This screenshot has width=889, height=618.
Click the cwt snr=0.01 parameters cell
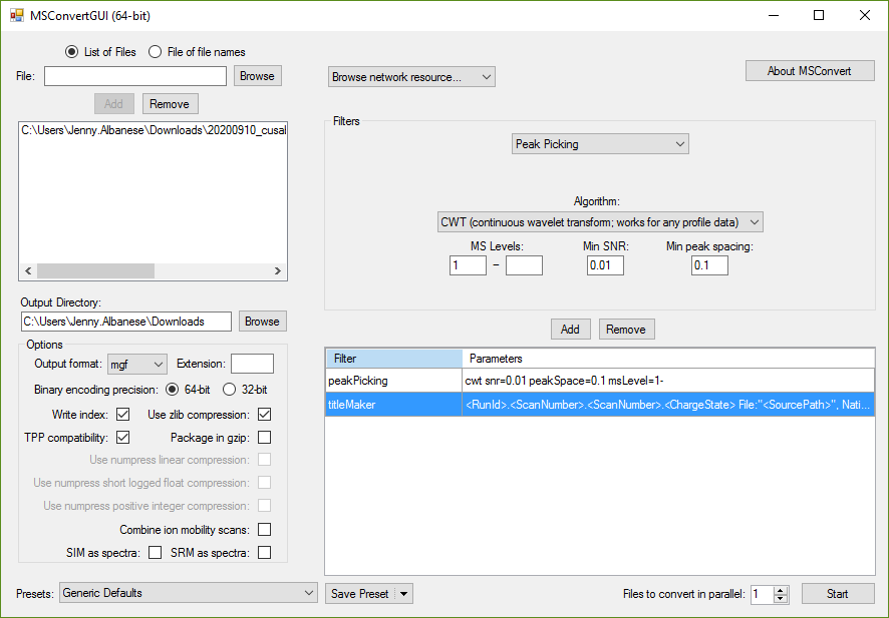[668, 380]
